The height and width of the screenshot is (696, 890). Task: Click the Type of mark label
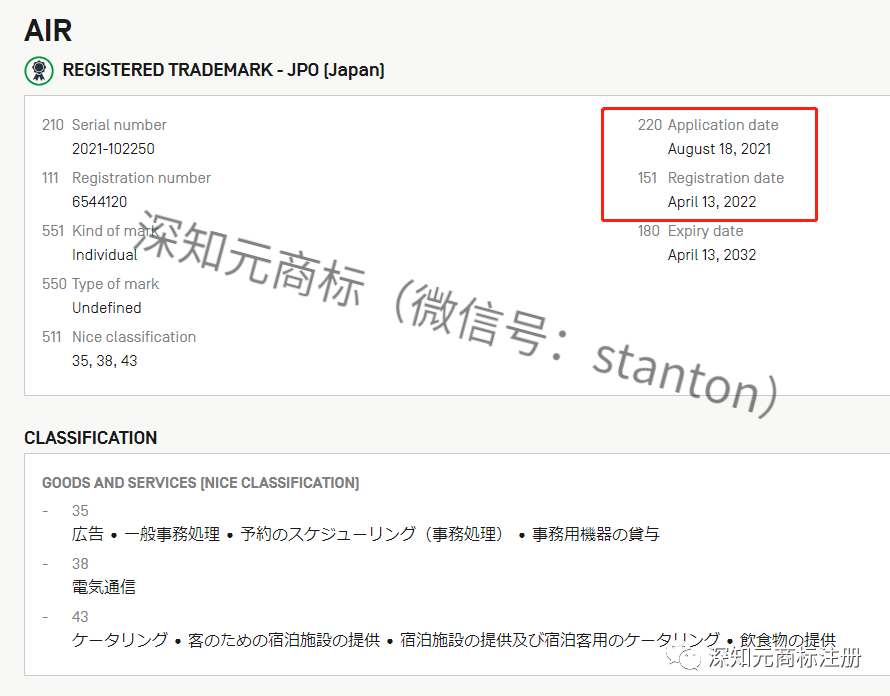[116, 284]
